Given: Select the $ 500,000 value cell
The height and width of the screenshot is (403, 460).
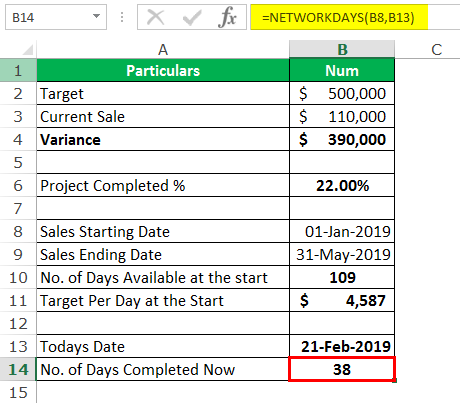Looking at the screenshot, I should tap(342, 93).
